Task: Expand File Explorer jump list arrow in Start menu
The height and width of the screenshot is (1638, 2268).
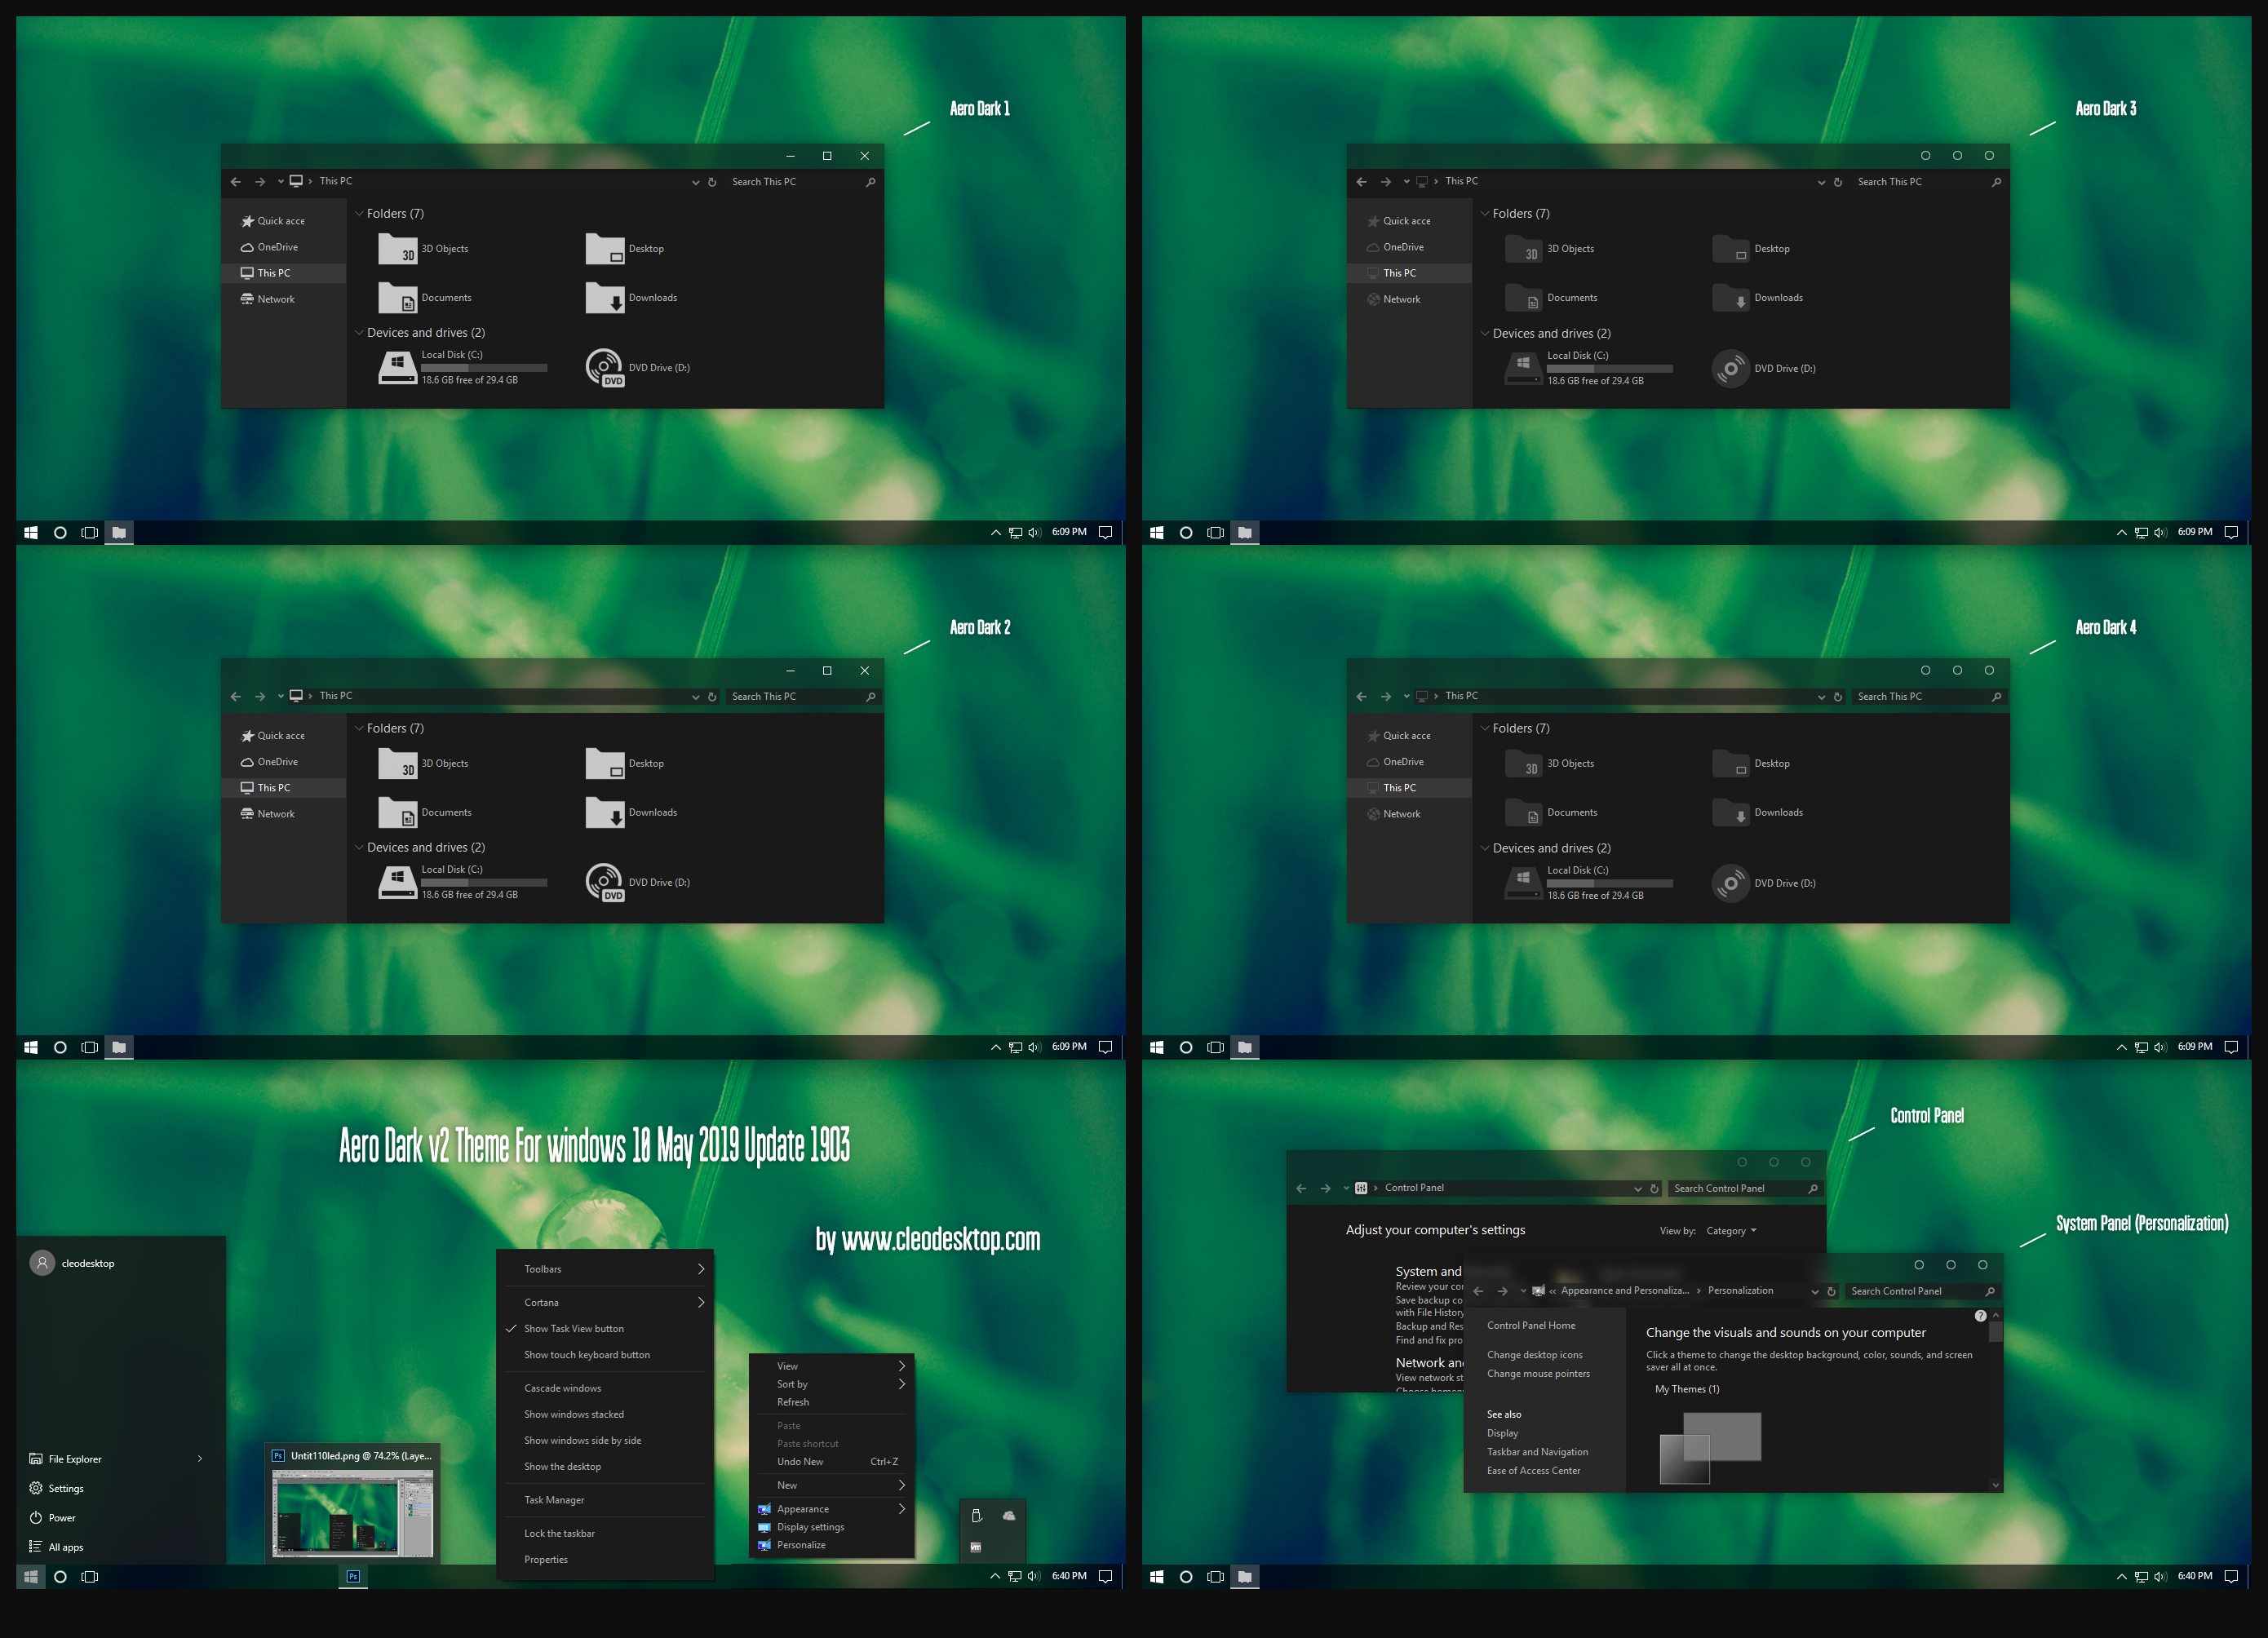Action: point(200,1460)
